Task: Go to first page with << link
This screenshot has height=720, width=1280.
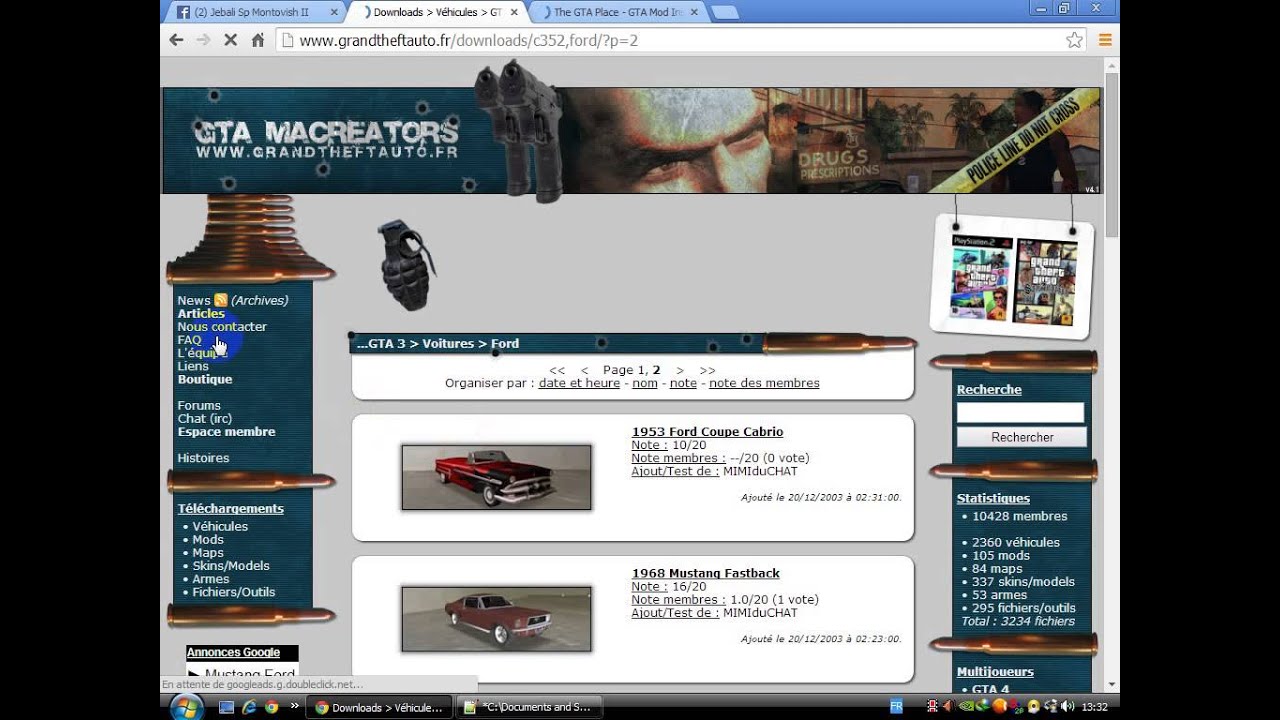Action: click(557, 370)
